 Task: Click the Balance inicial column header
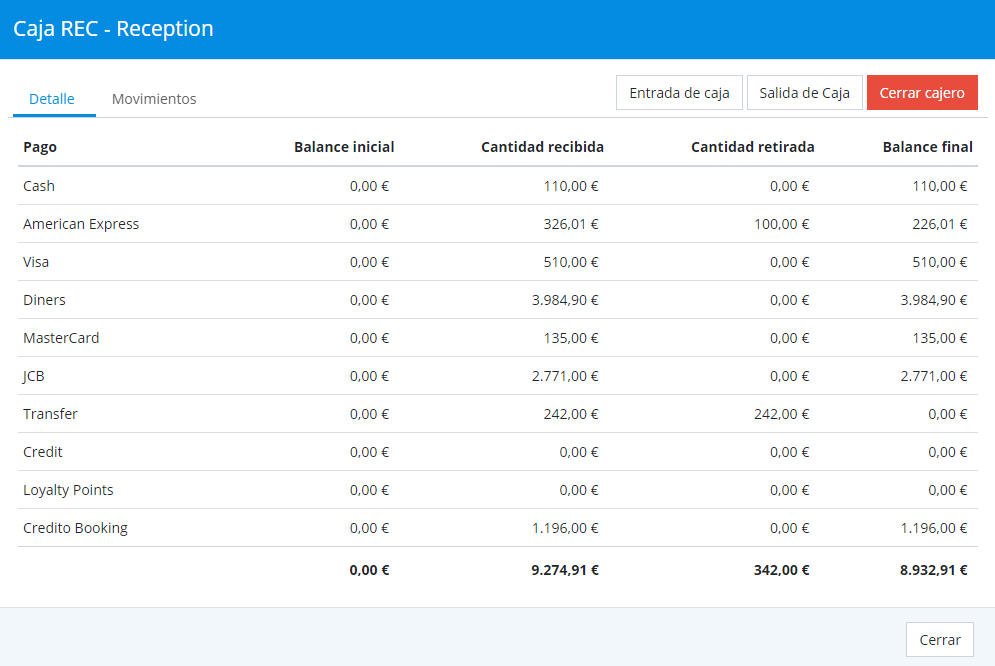point(344,147)
